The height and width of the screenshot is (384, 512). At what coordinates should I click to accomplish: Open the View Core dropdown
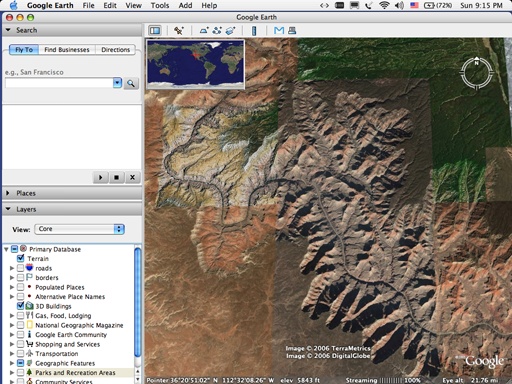[80, 229]
